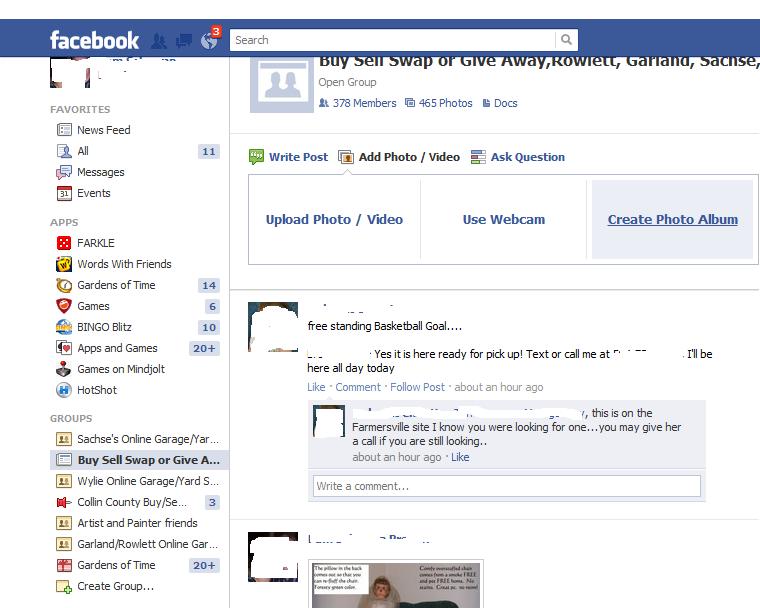Choose Upload Photo / Video option
Screen dimensions: 760x608
(x=334, y=219)
